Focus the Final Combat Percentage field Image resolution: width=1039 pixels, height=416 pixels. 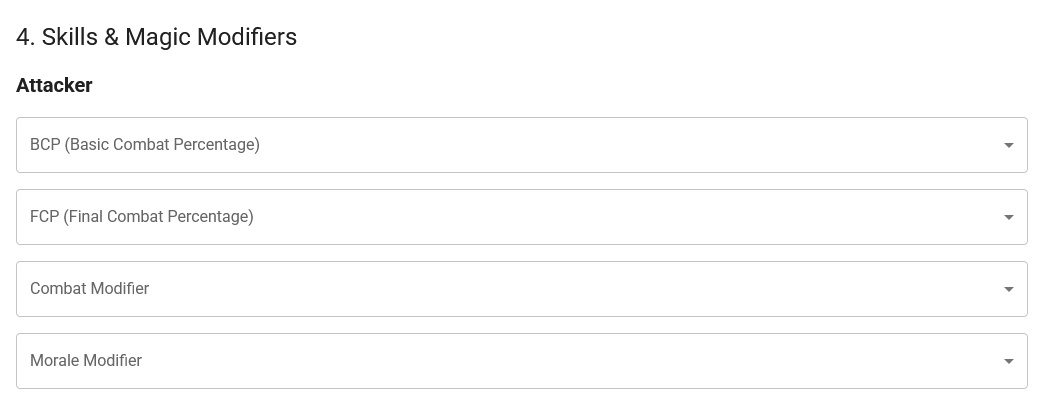520,217
